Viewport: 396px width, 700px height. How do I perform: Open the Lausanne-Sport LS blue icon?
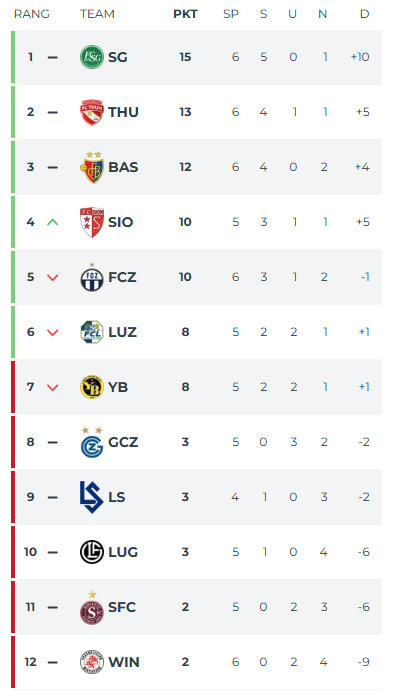click(x=92, y=497)
